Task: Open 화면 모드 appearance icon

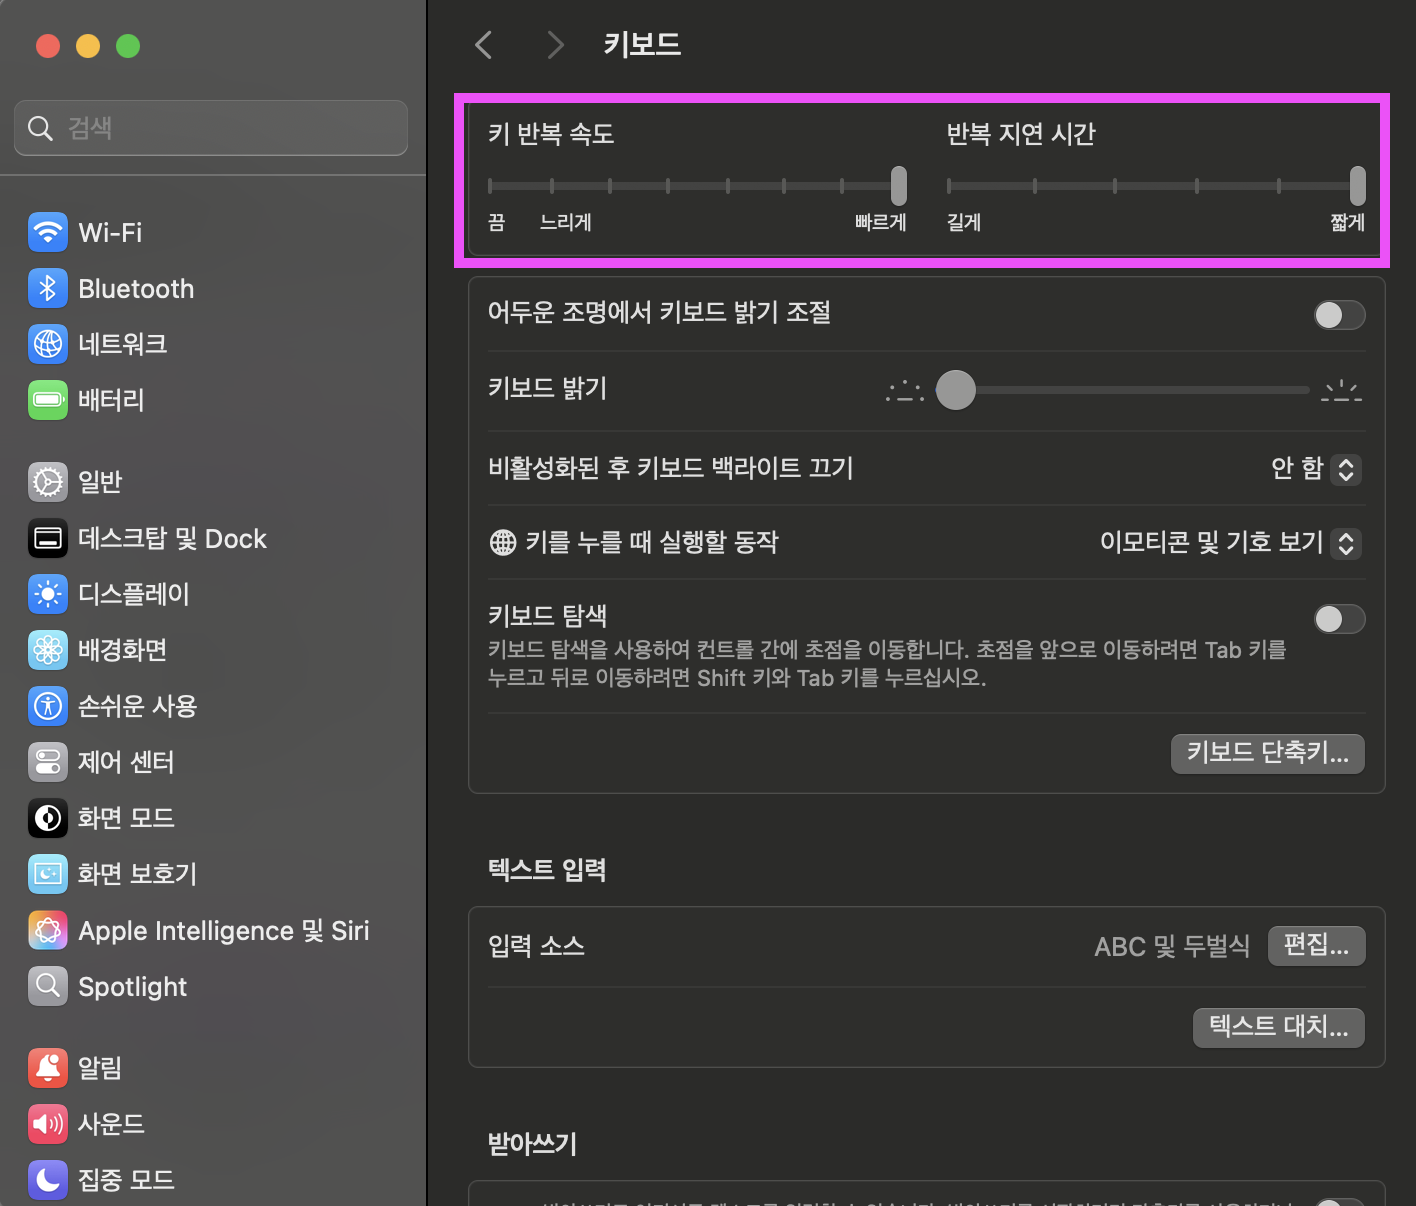Action: (48, 818)
